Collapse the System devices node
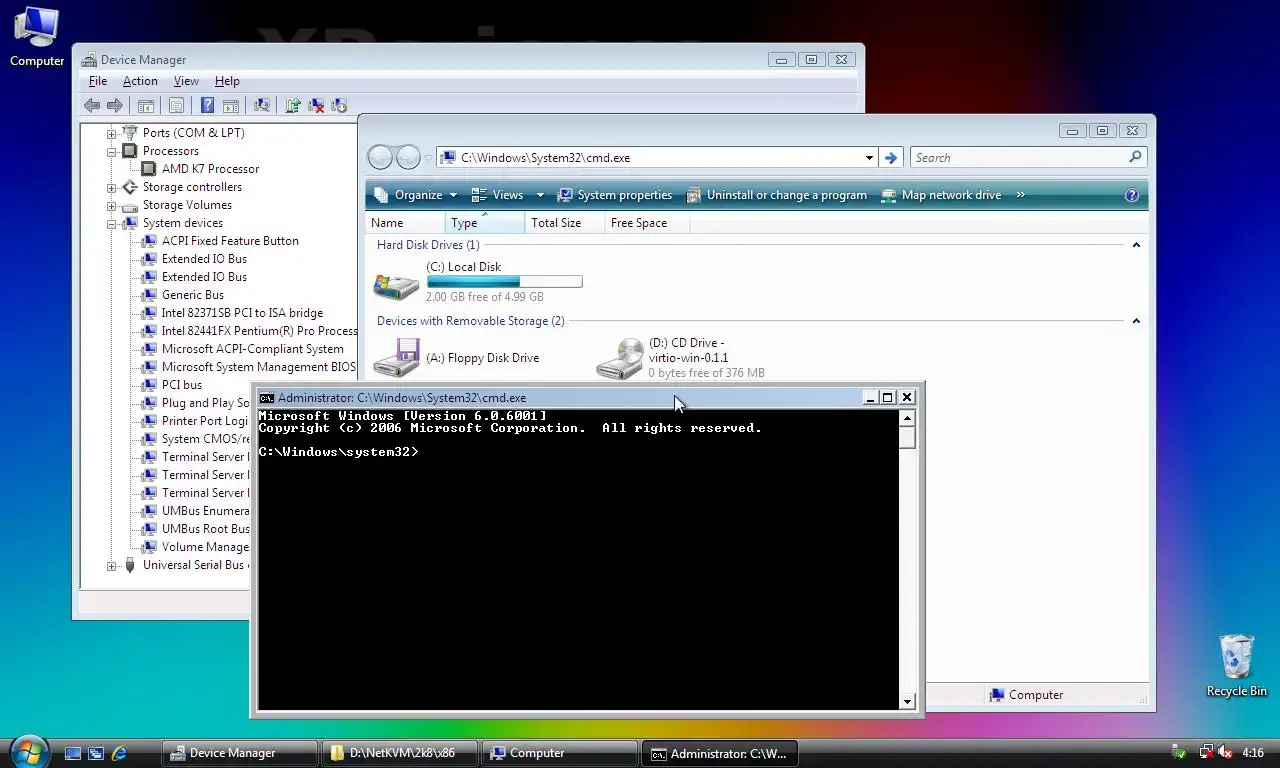 [x=112, y=223]
